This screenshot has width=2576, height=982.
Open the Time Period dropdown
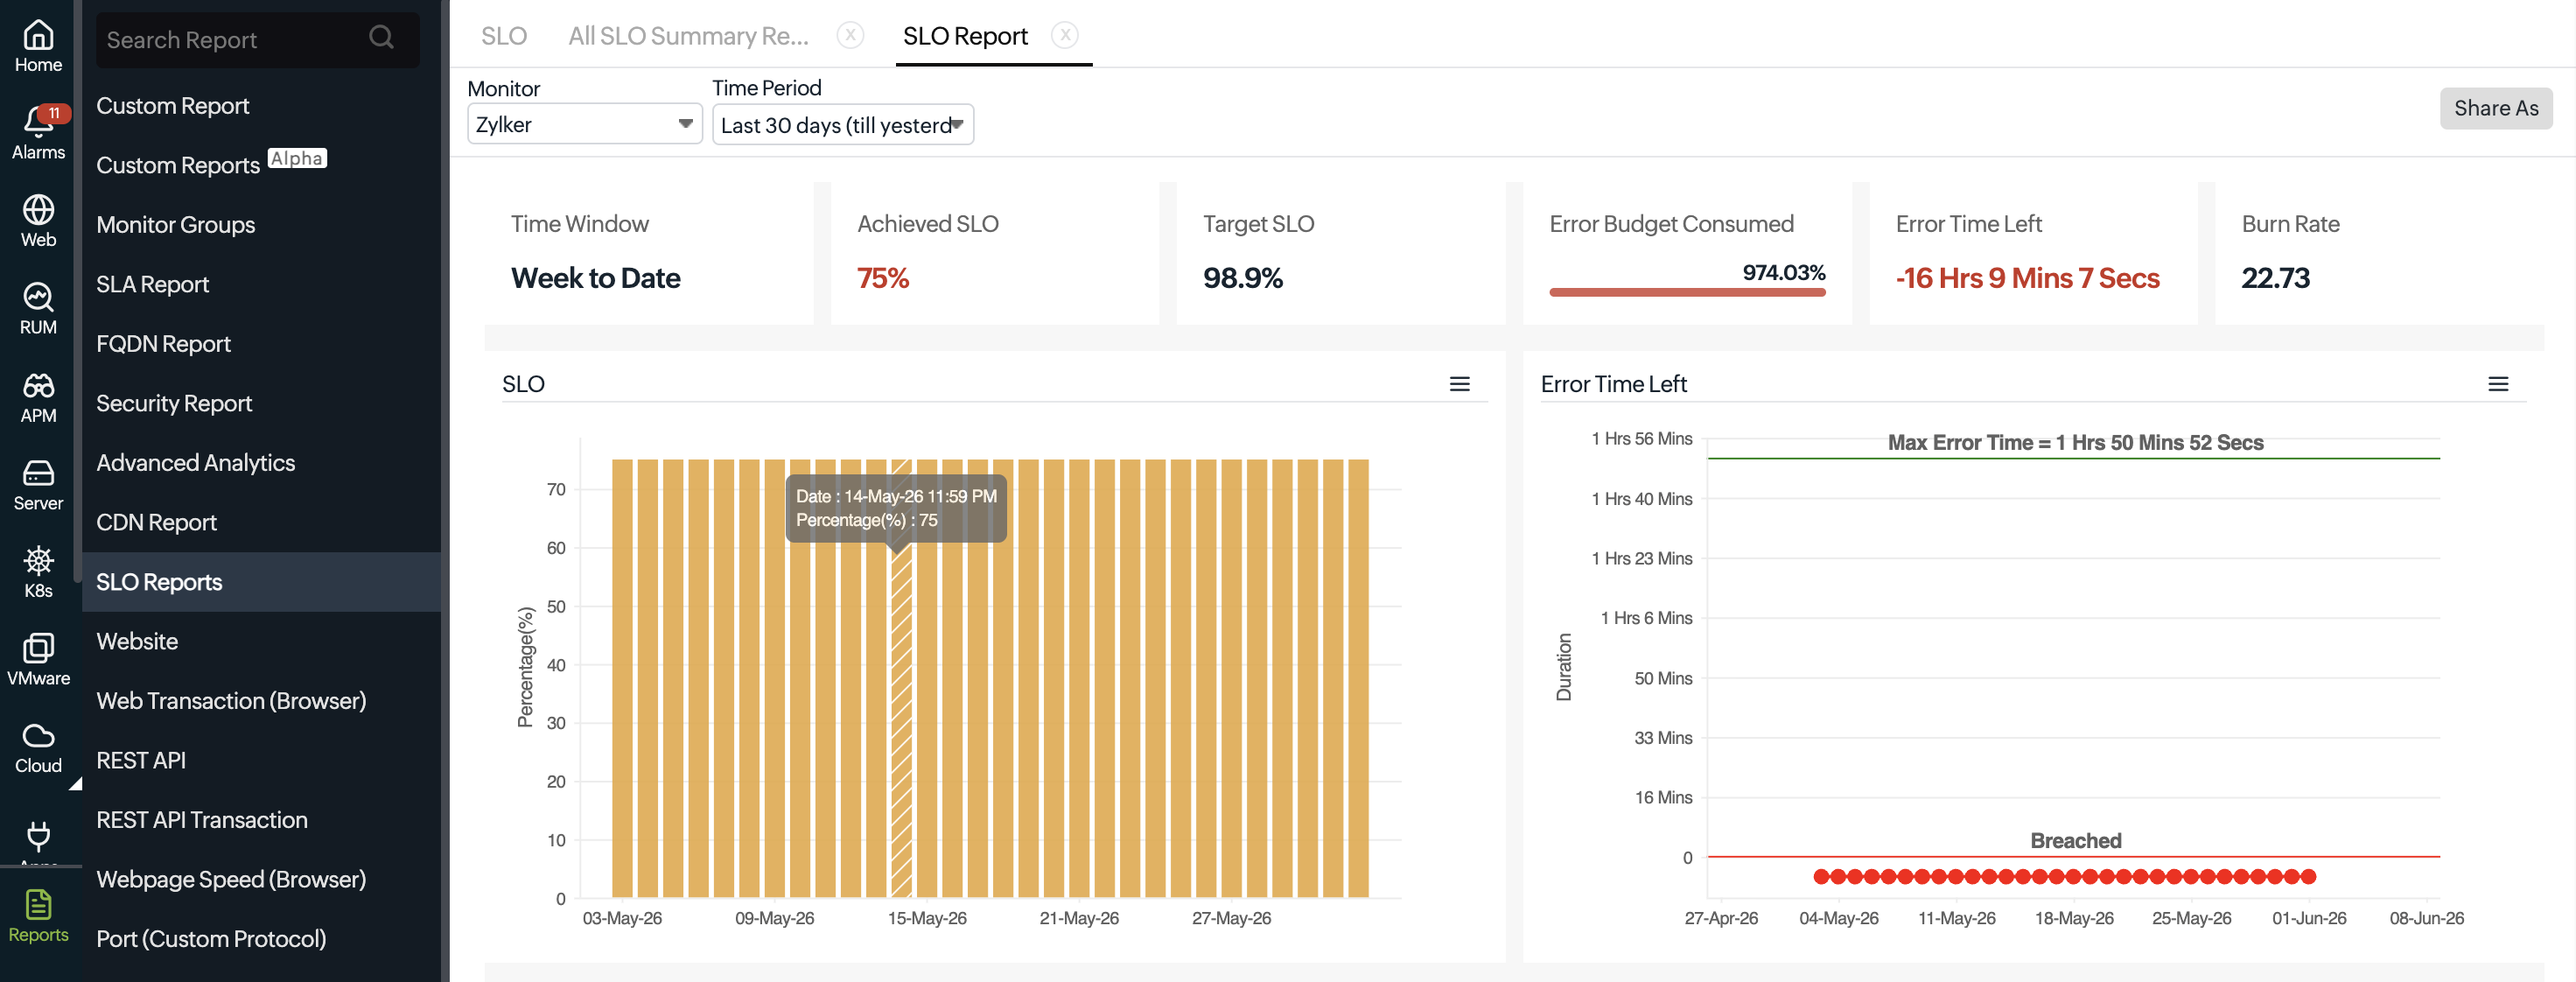842,124
